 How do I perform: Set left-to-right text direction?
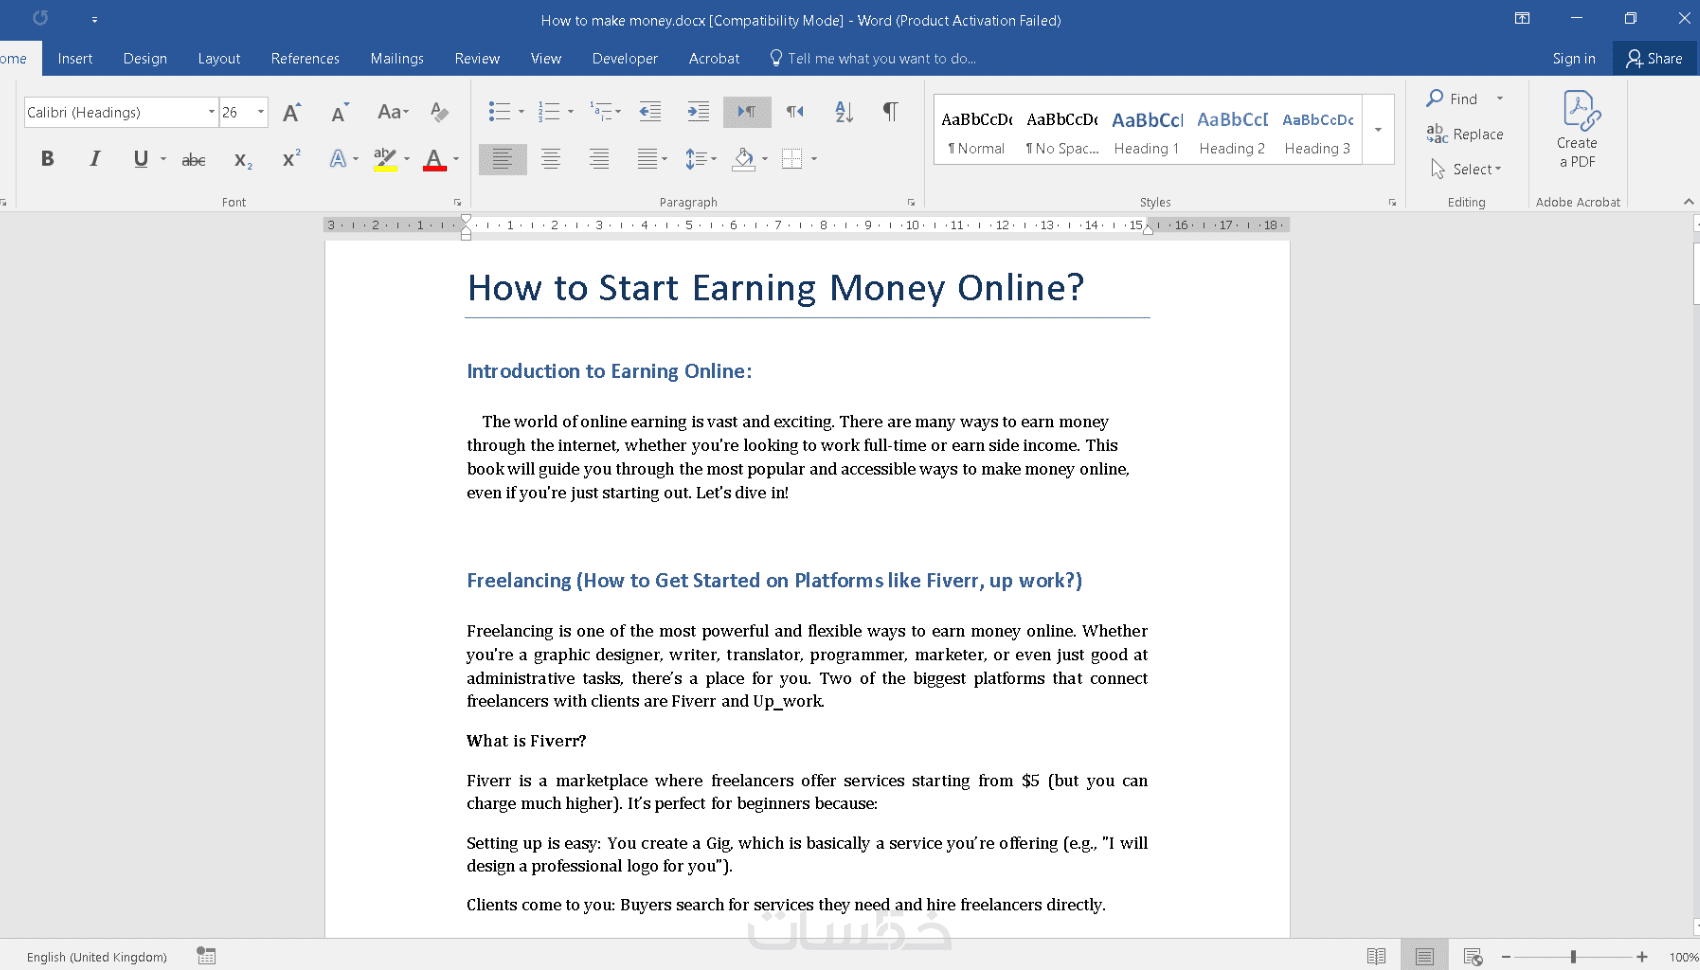747,112
